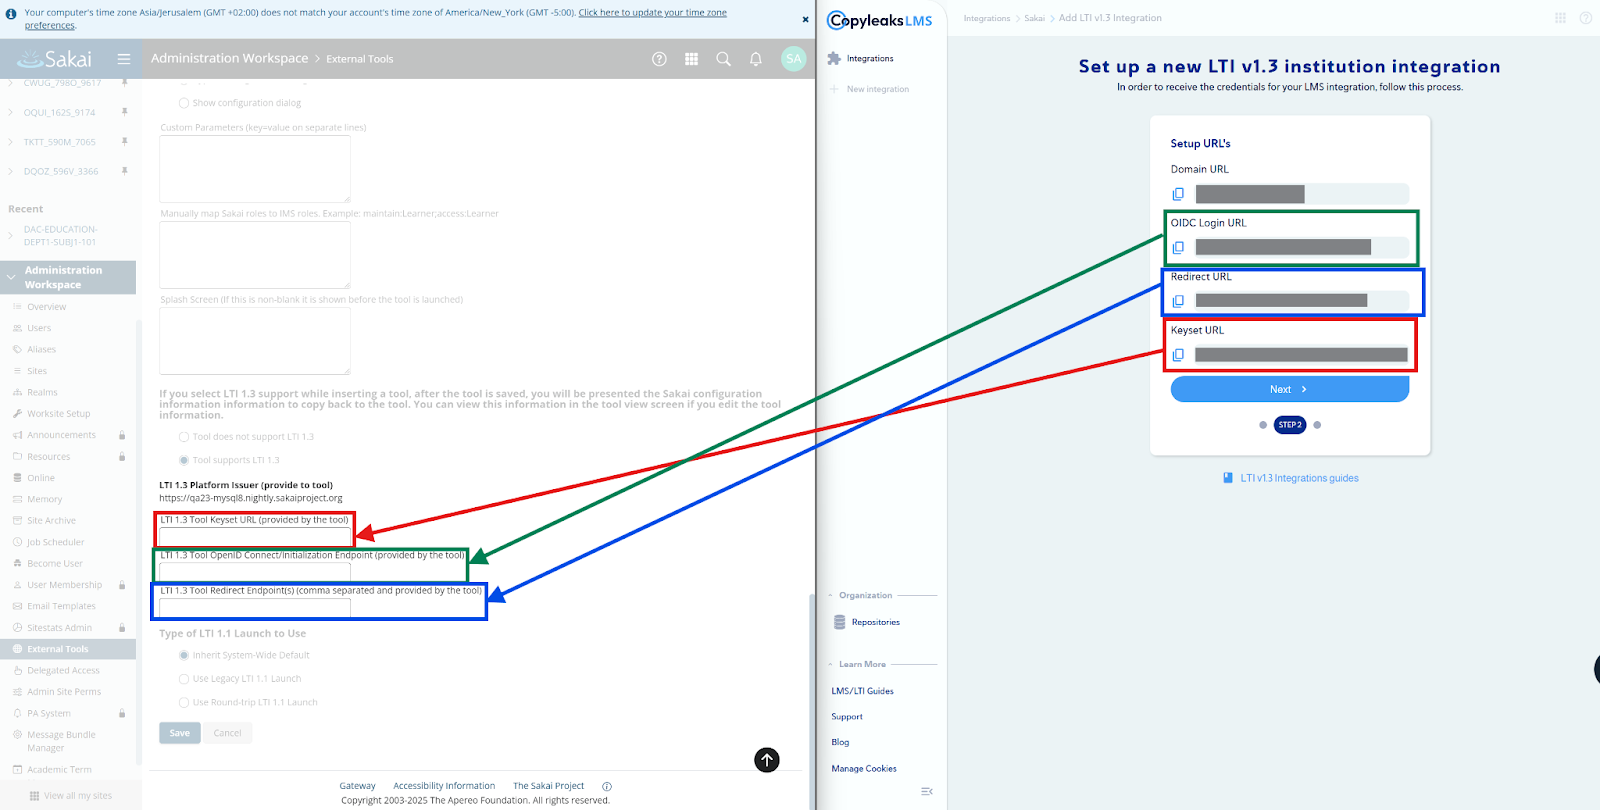Open the SA user avatar menu

point(793,59)
